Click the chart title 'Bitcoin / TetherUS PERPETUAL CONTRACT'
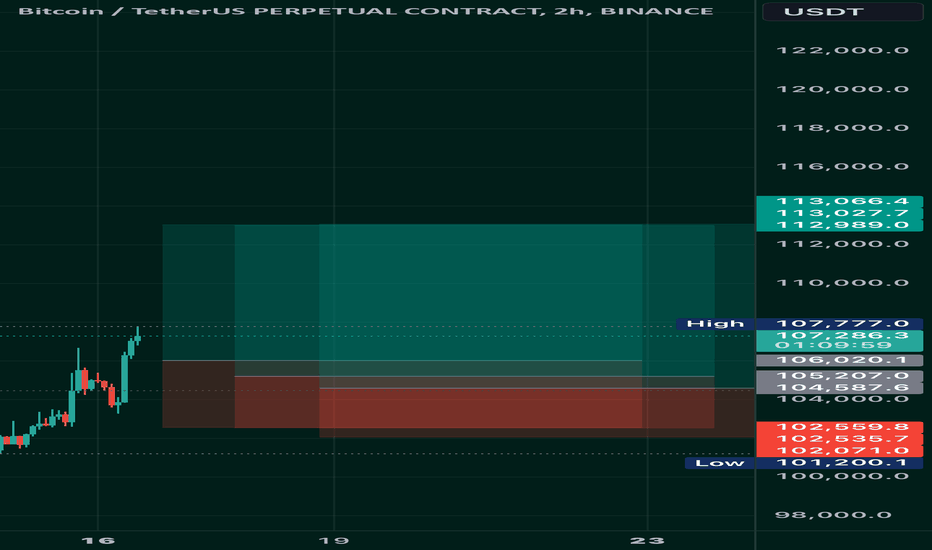Screen dimensions: 932x550 tap(281, 11)
